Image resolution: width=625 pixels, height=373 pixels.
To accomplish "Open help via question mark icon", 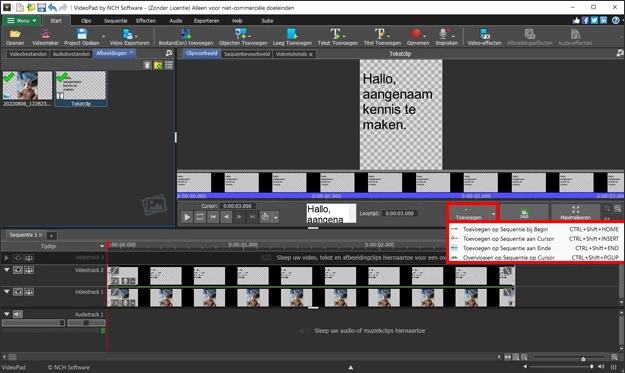I will (x=616, y=20).
